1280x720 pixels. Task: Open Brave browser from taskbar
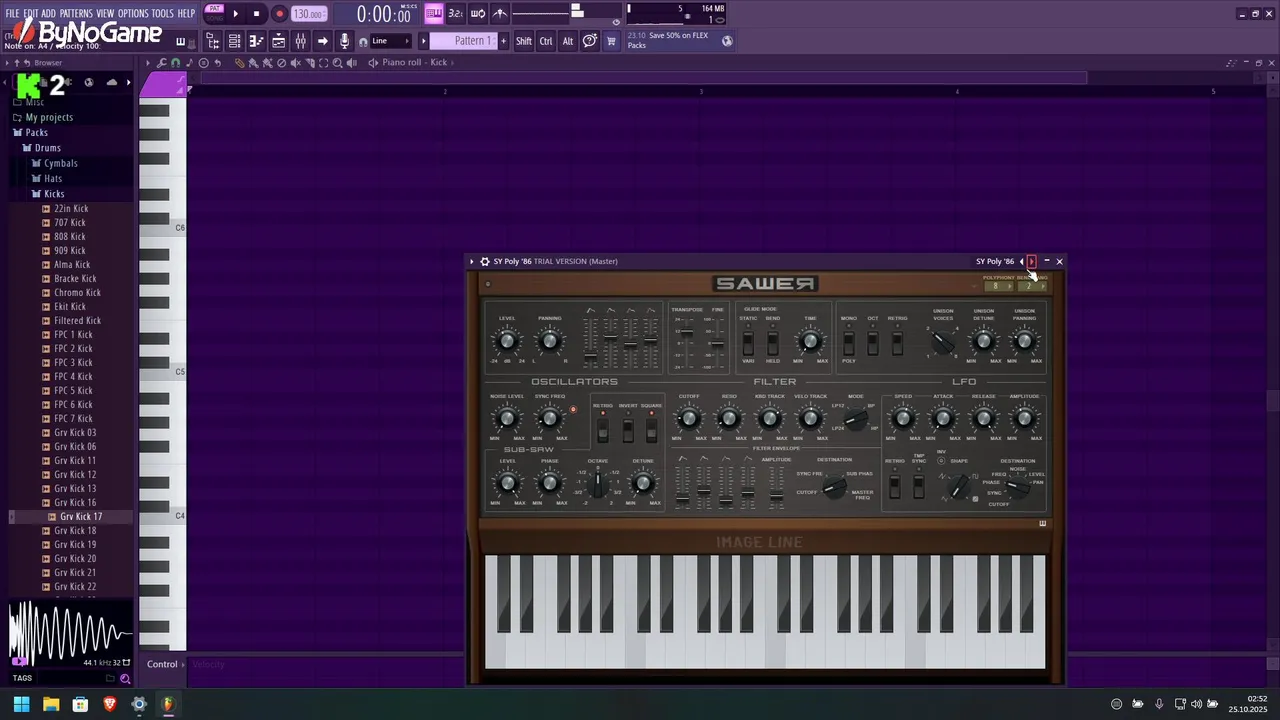110,704
